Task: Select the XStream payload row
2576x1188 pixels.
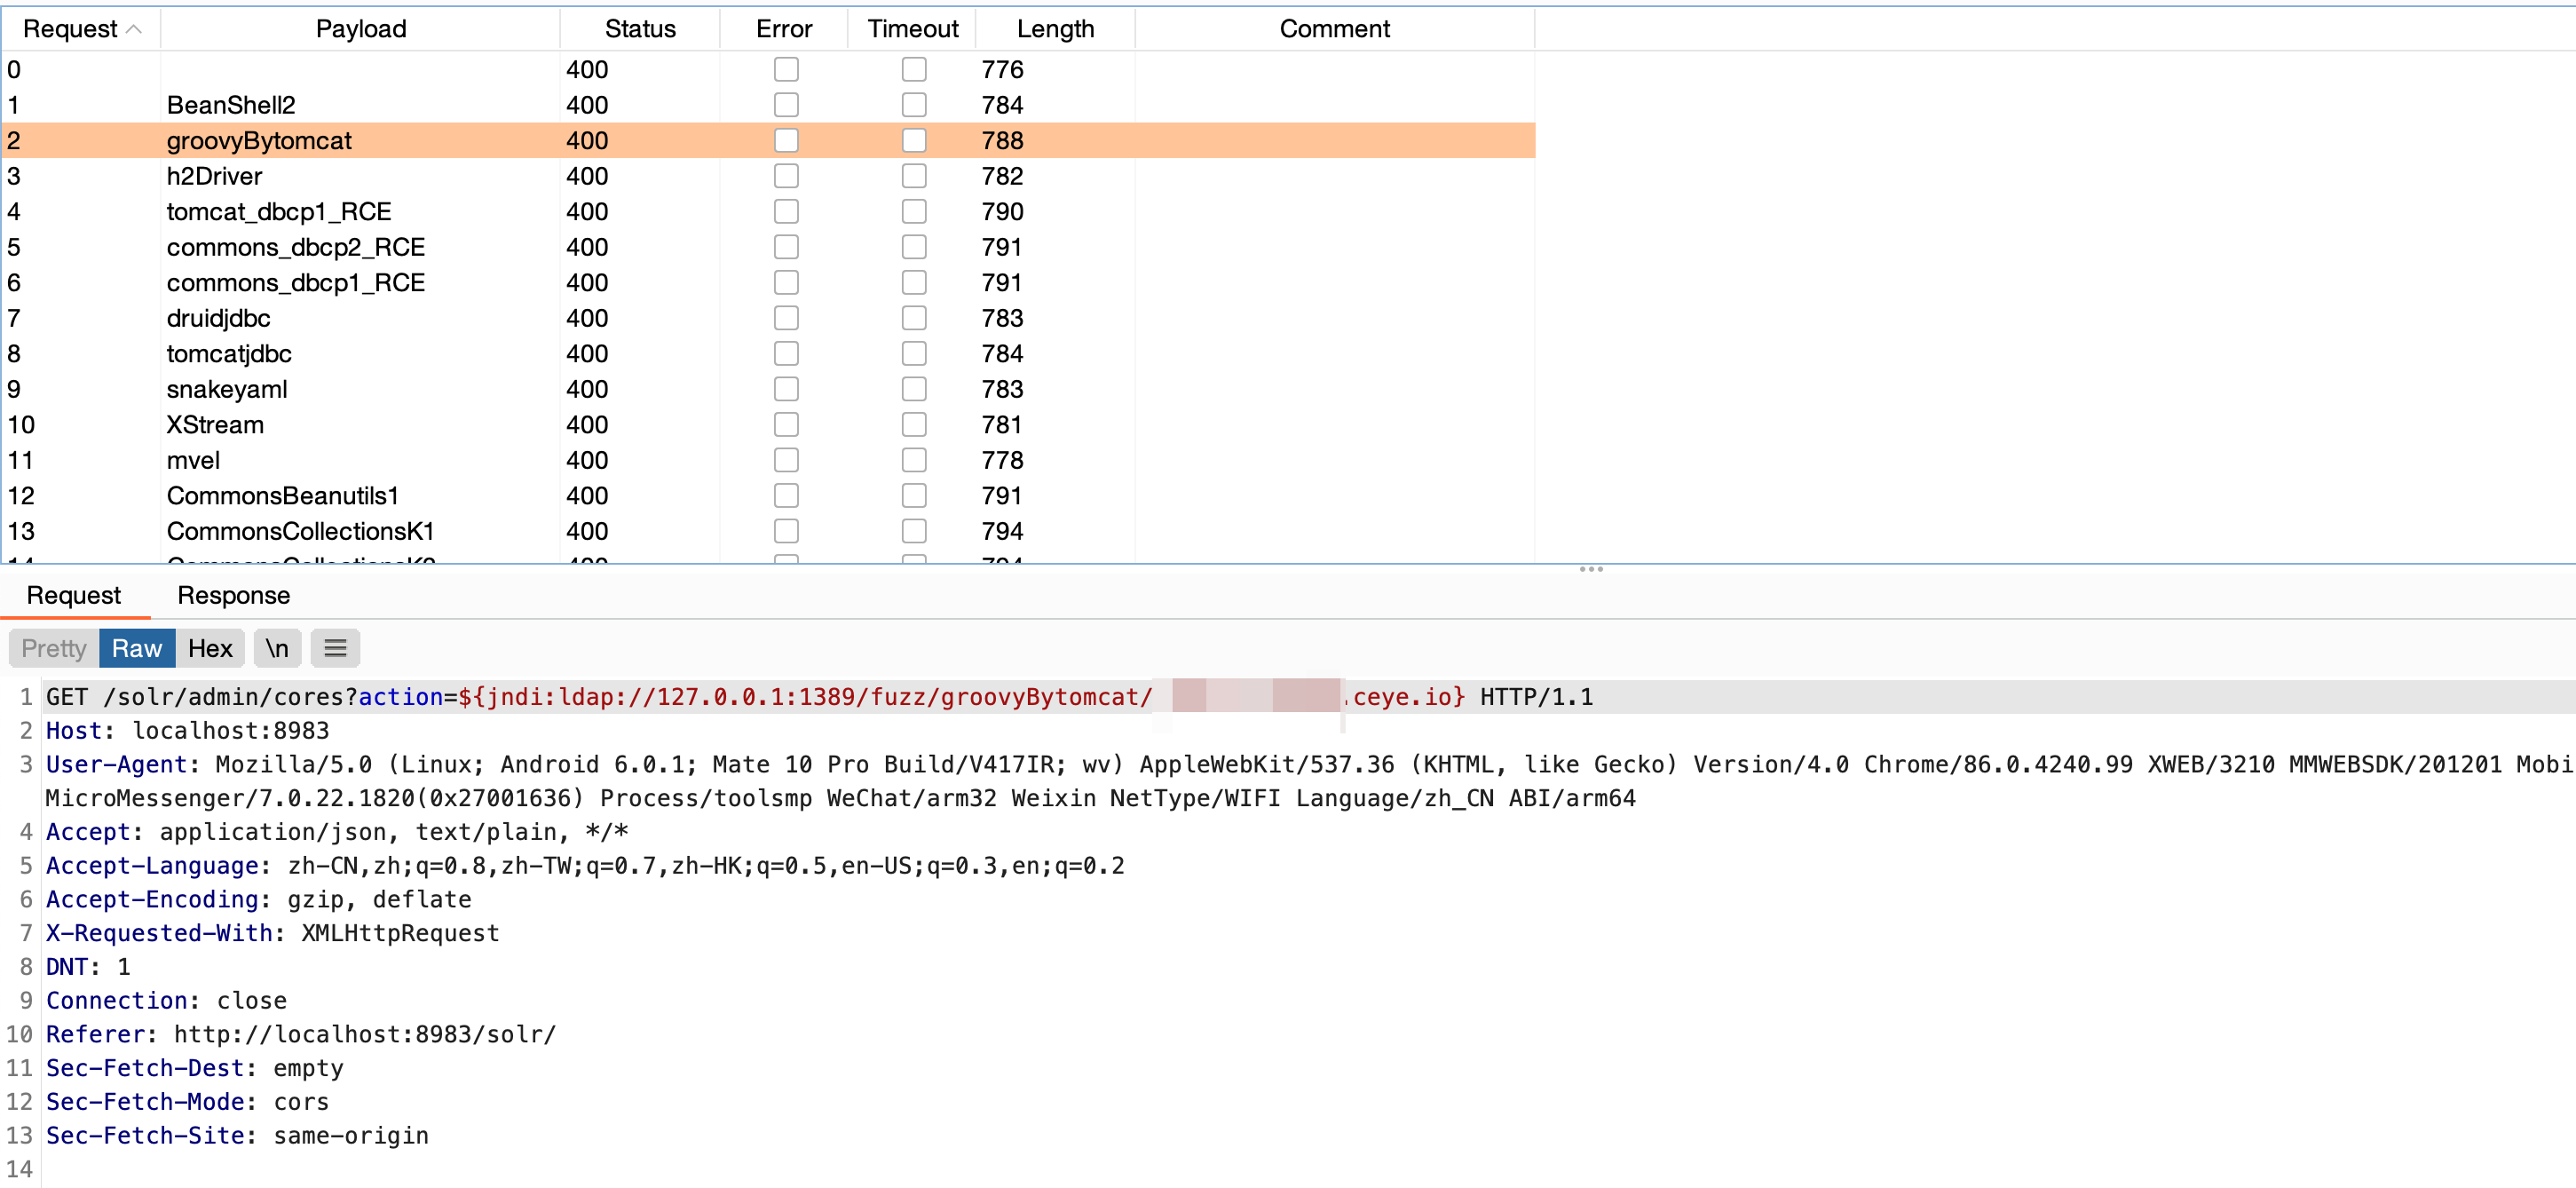Action: (215, 425)
